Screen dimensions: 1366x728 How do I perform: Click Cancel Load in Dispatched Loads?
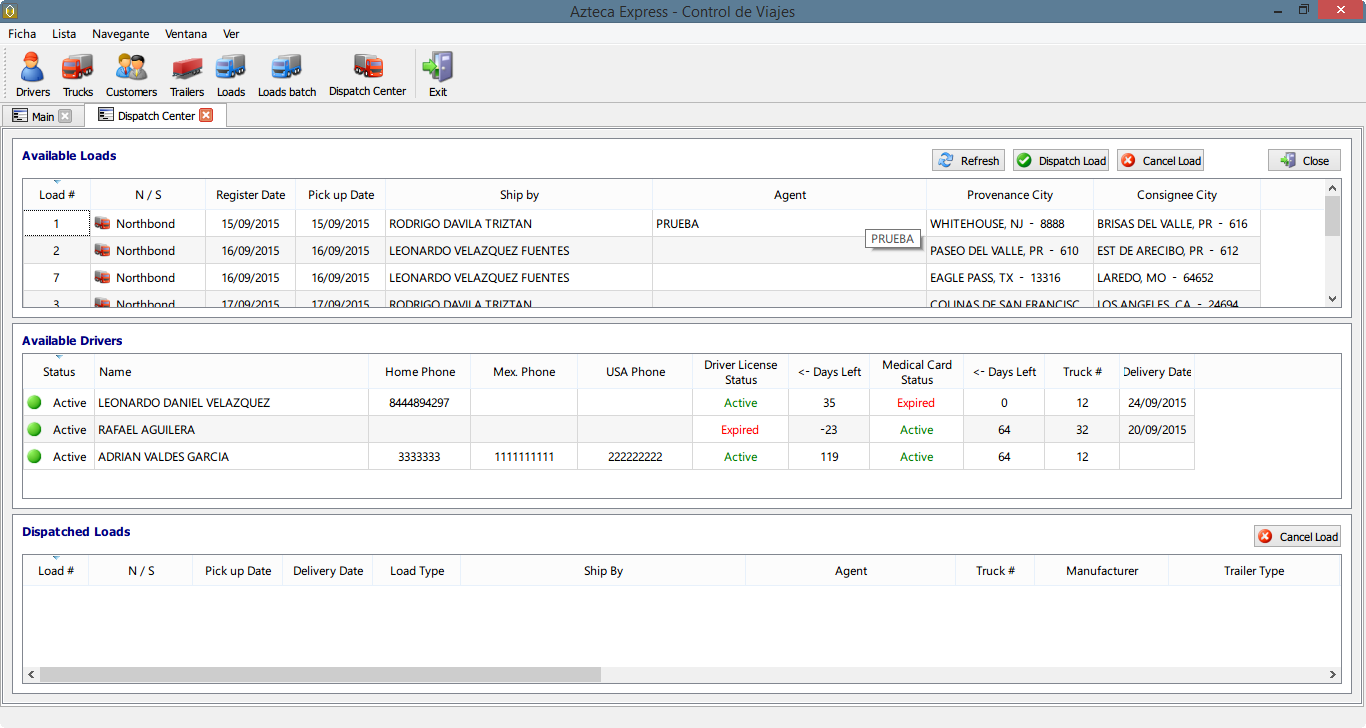click(x=1297, y=537)
